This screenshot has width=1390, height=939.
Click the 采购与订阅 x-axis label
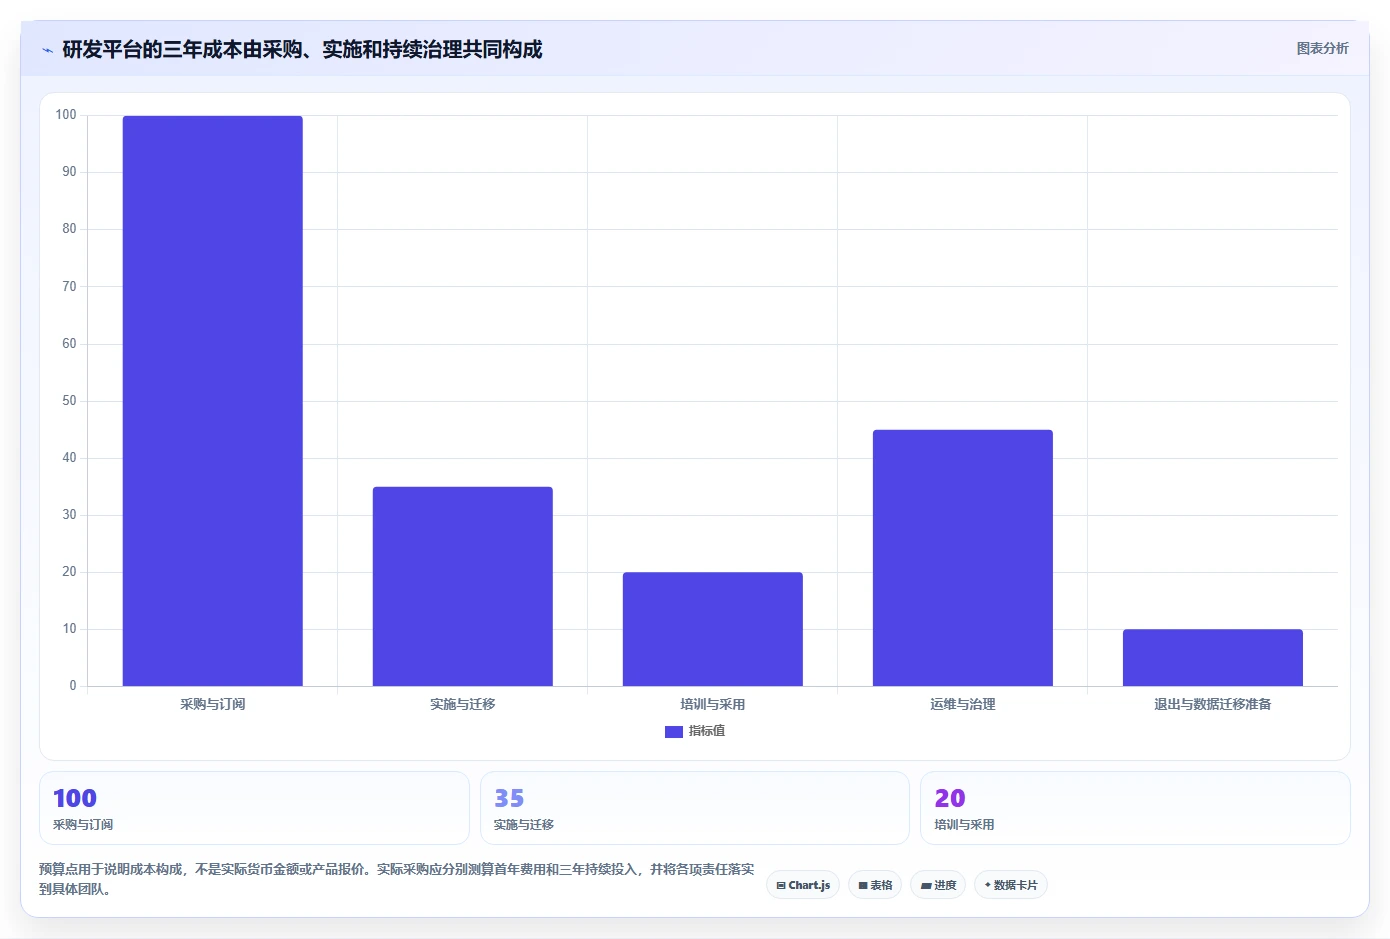click(213, 704)
